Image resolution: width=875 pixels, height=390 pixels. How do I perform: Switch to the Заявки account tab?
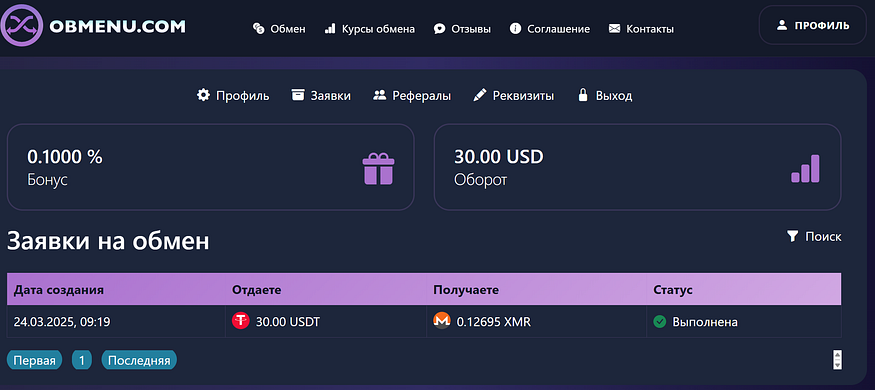coord(321,95)
